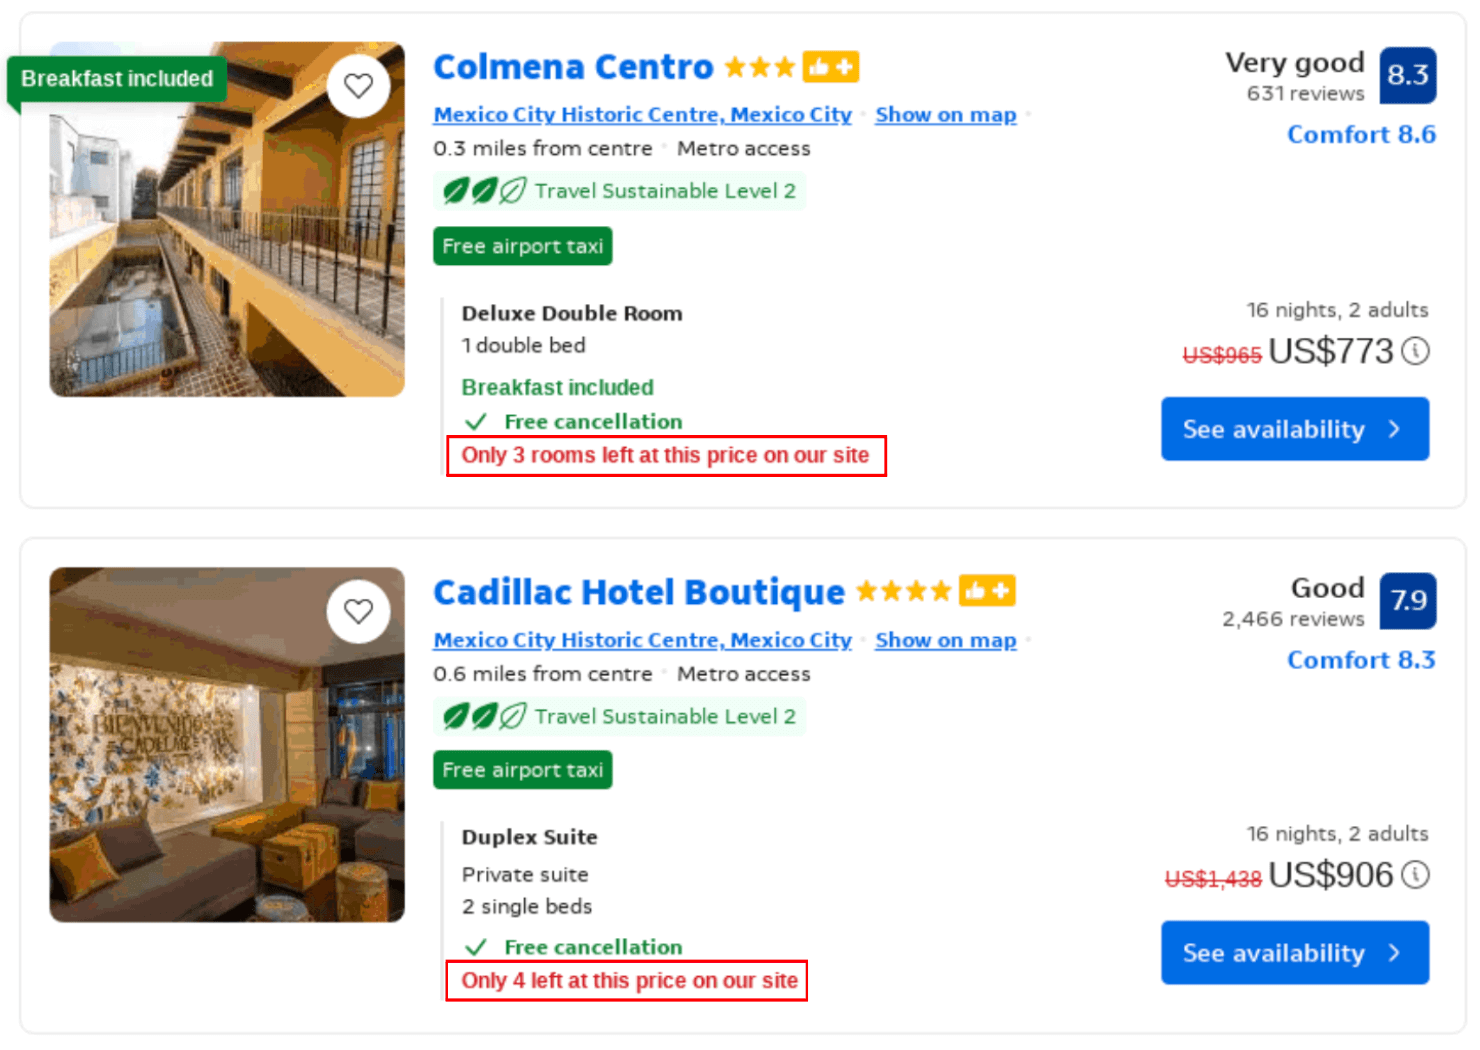
Task: Open the Mexico City Historic Centre link
Action: coord(642,114)
